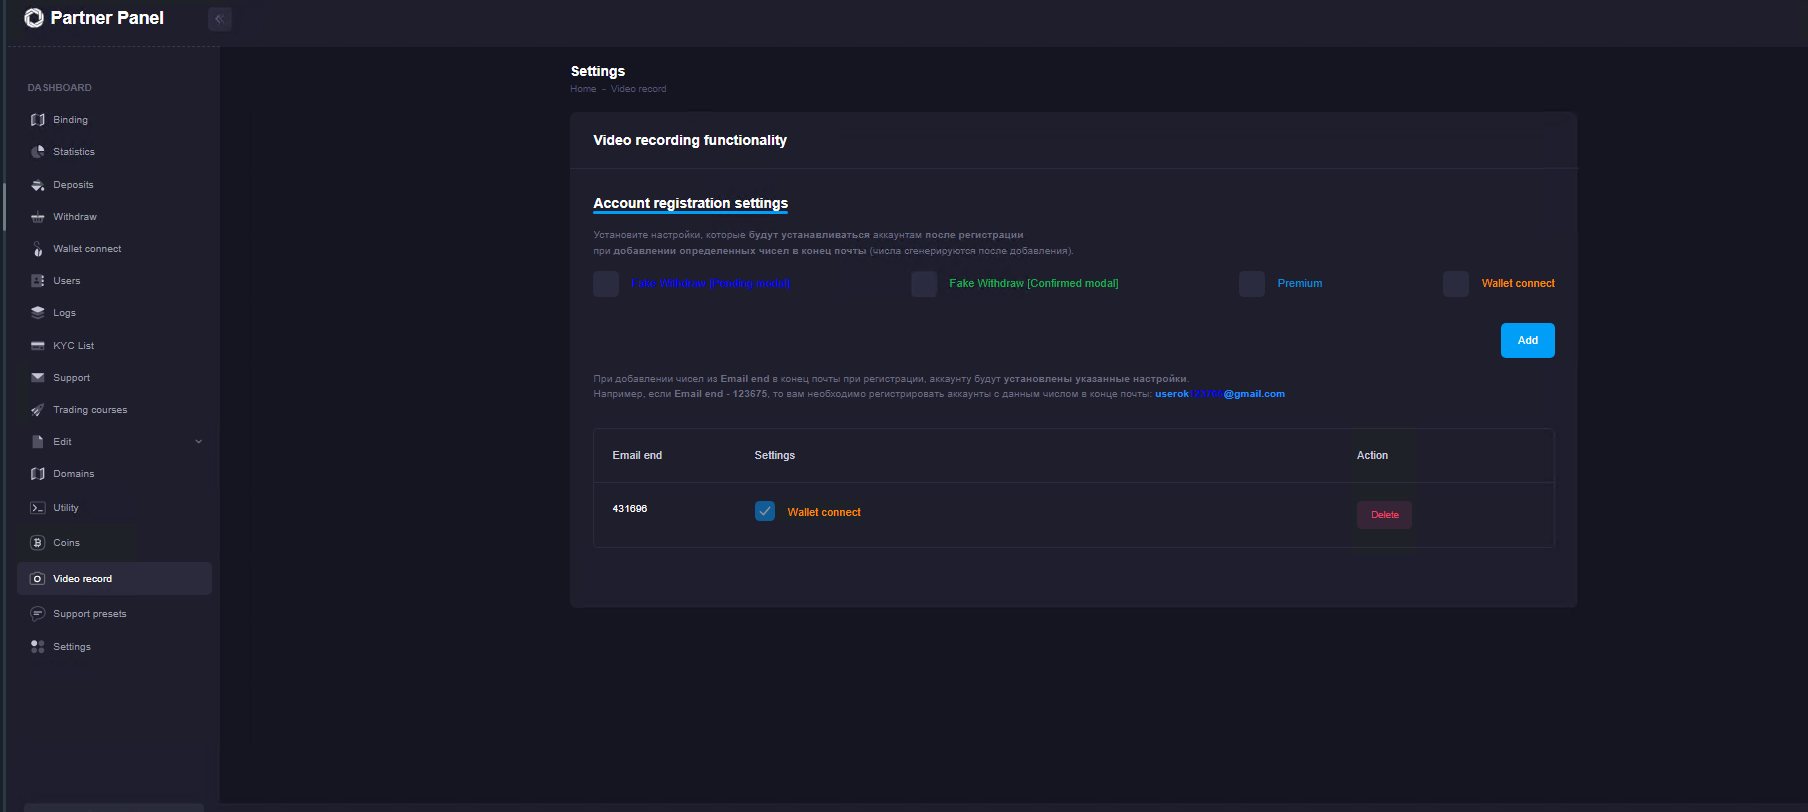
Task: Tick the Premium checkbox
Action: [1251, 284]
